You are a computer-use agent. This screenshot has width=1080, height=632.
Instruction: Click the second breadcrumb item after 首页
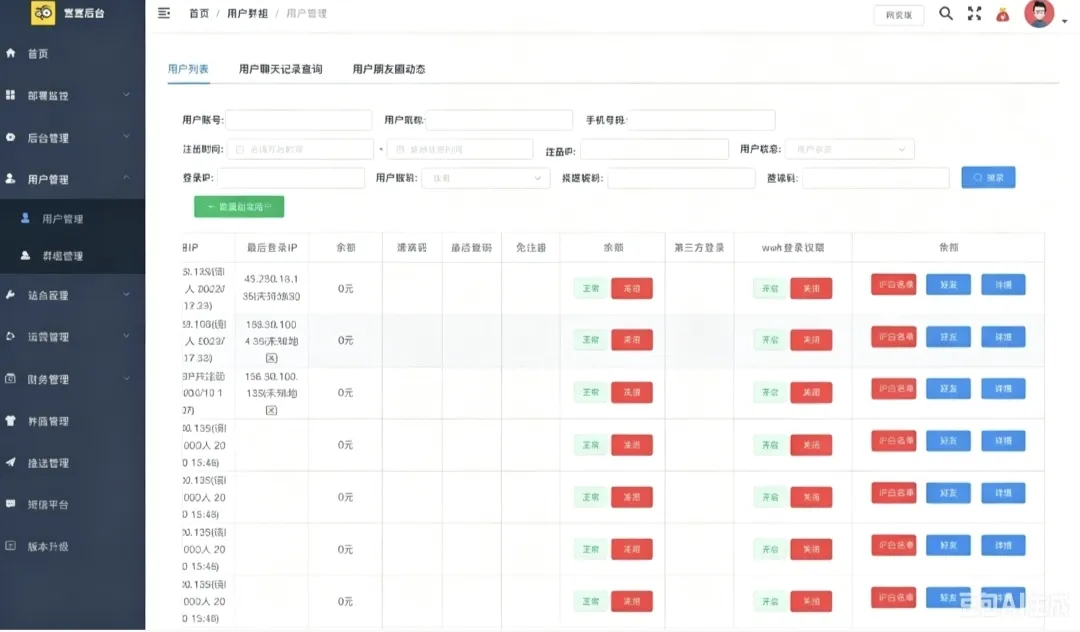(x=247, y=13)
